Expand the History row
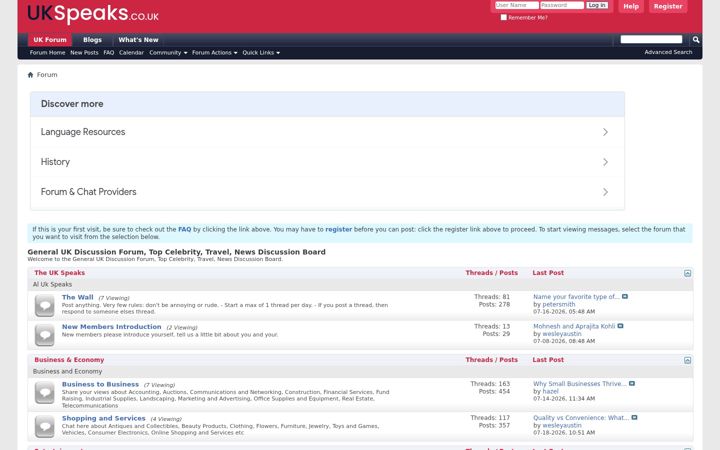720x450 pixels. click(327, 162)
